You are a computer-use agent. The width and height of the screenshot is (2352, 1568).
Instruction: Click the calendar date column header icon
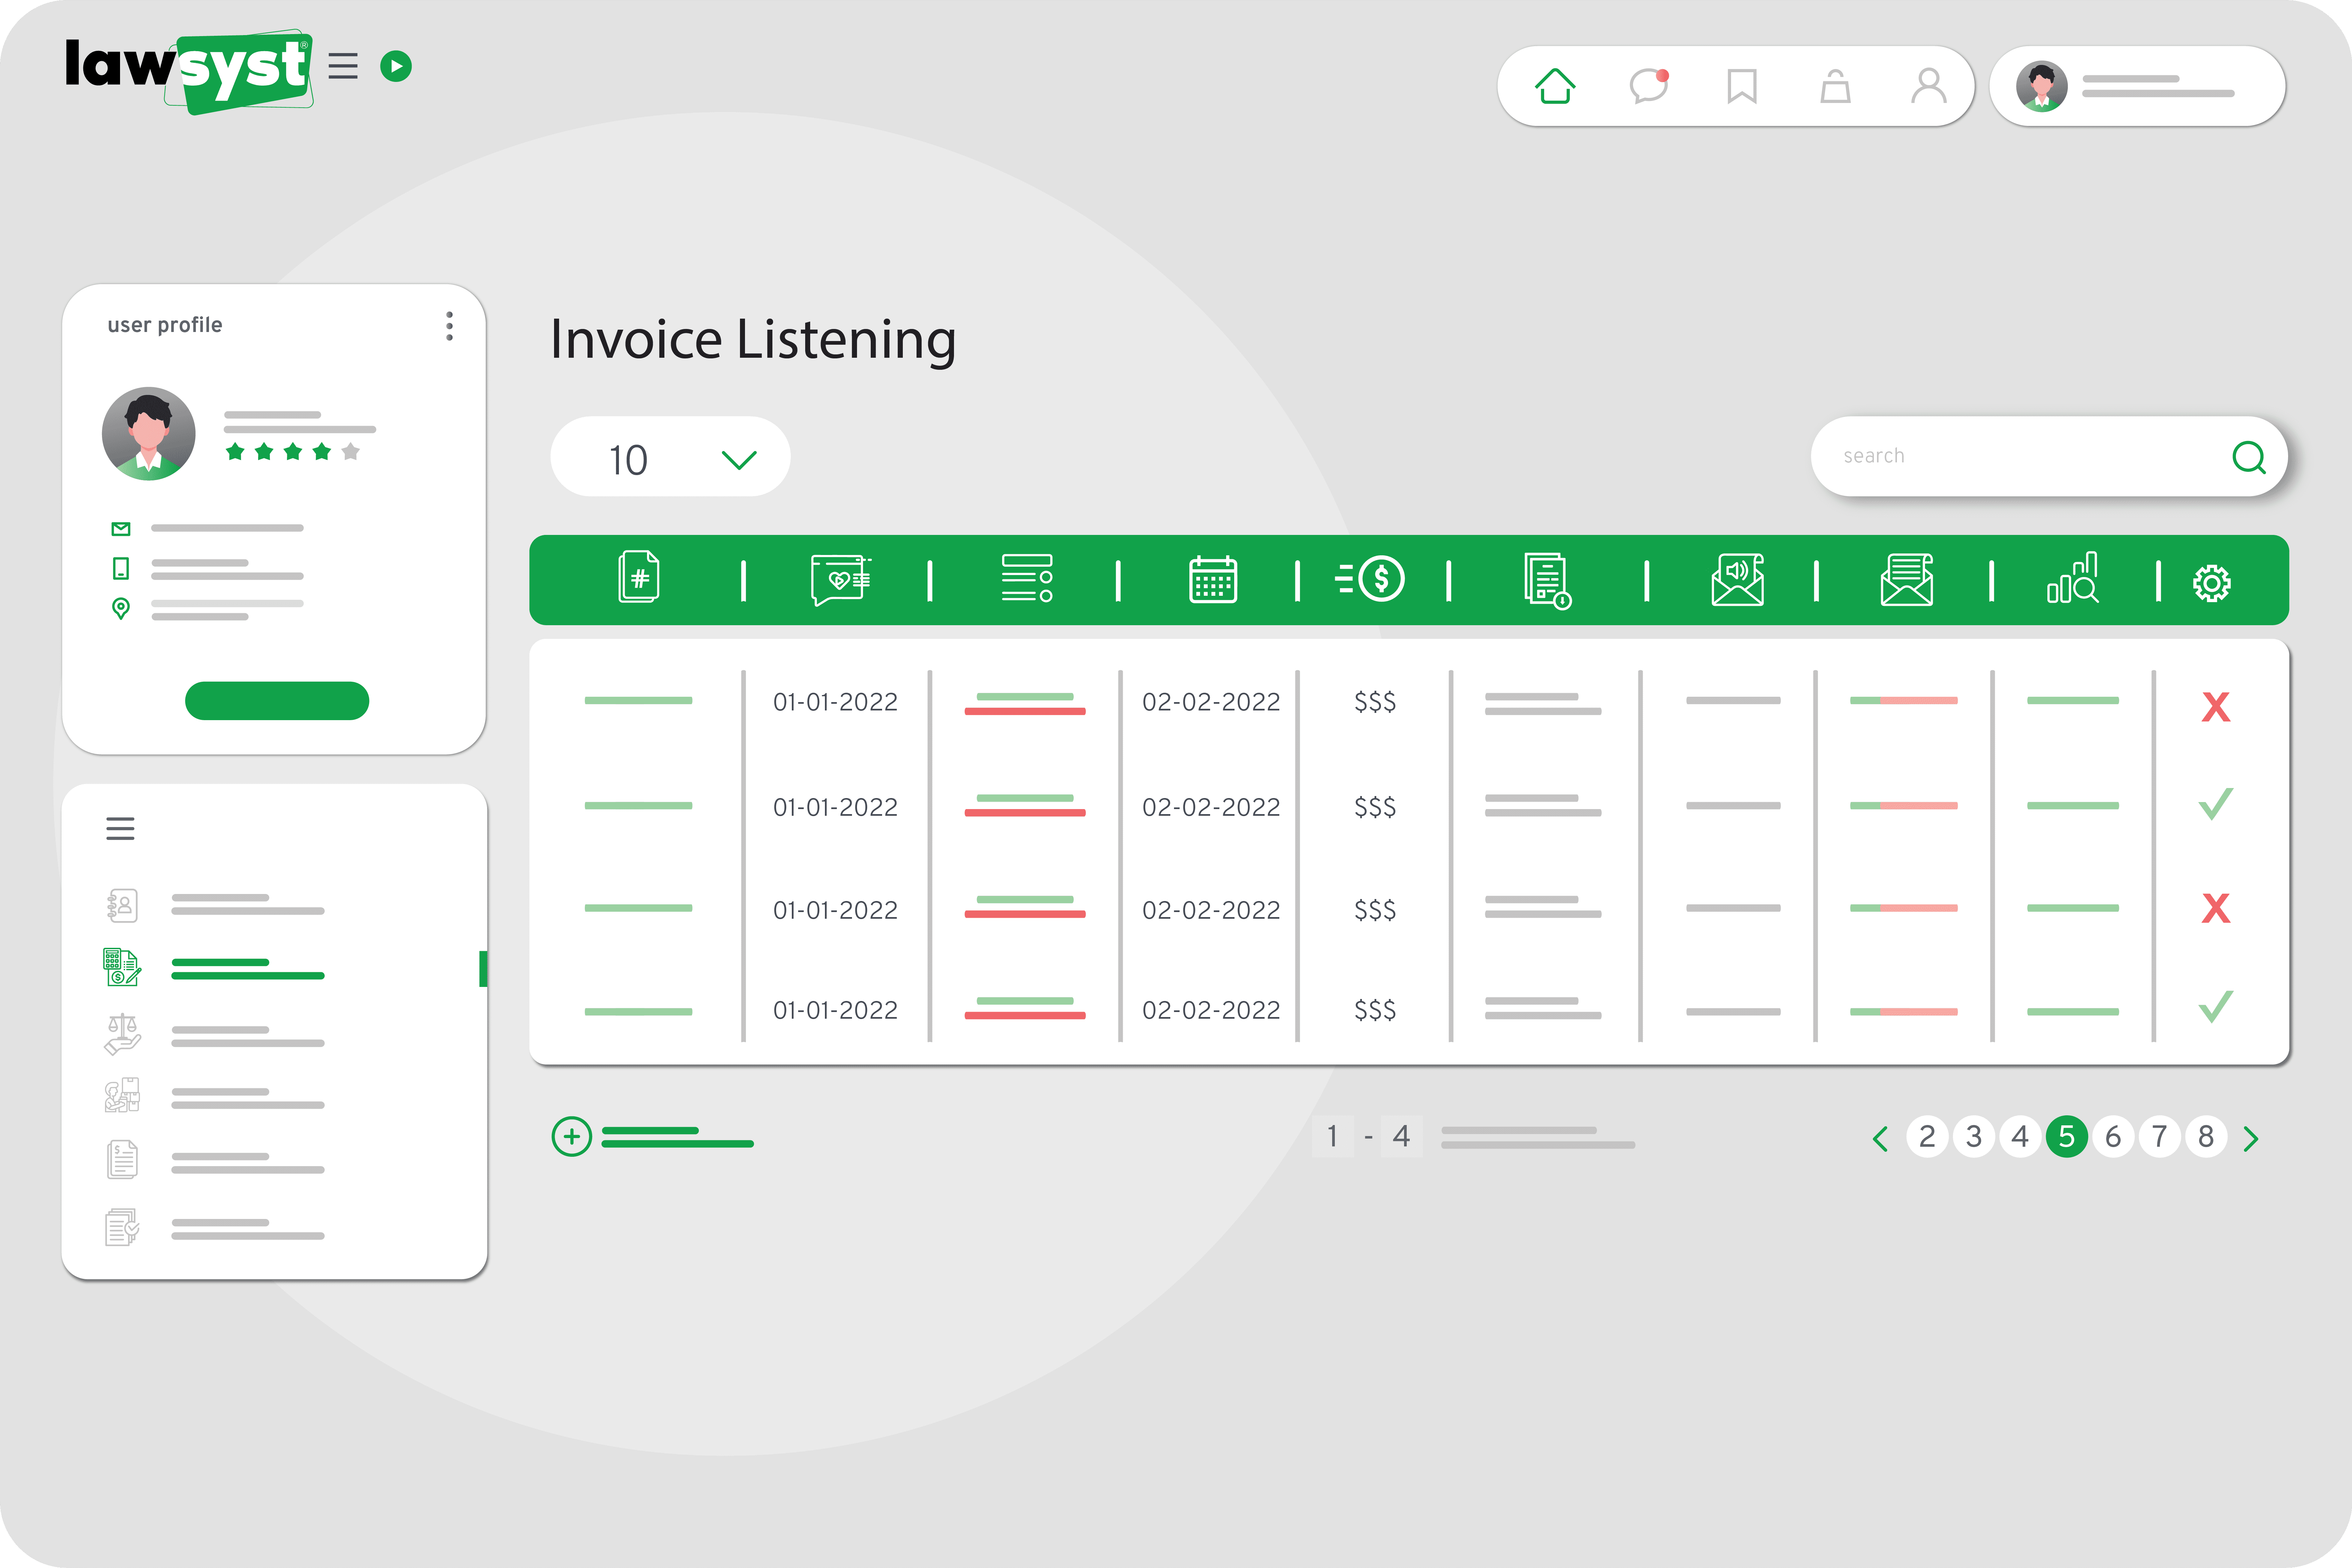(1213, 580)
